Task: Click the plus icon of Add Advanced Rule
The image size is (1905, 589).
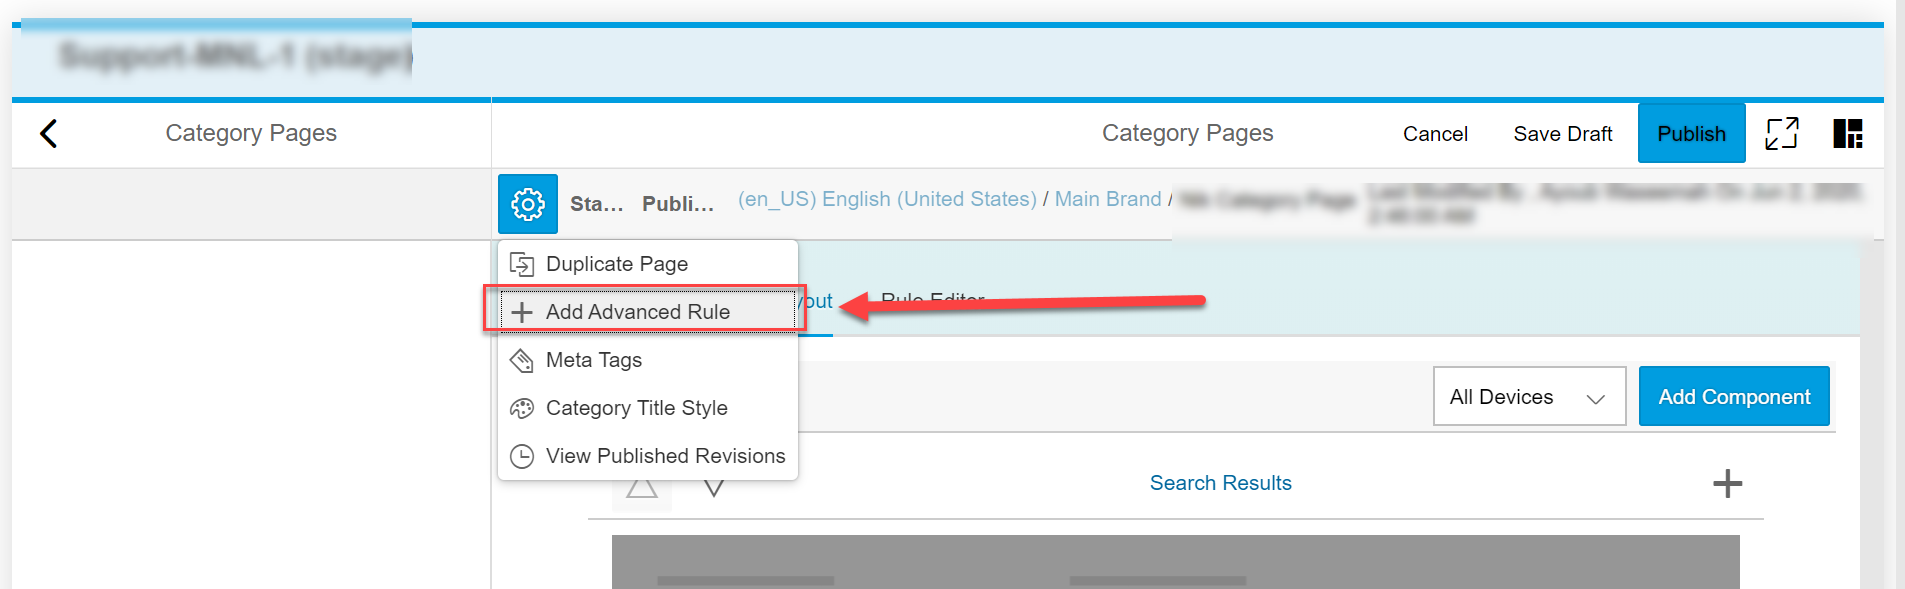Action: click(522, 312)
